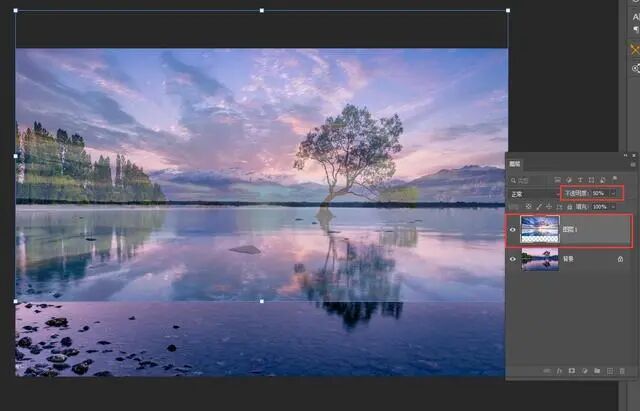Close the Layers panel
This screenshot has height=411, width=640.
click(x=634, y=156)
